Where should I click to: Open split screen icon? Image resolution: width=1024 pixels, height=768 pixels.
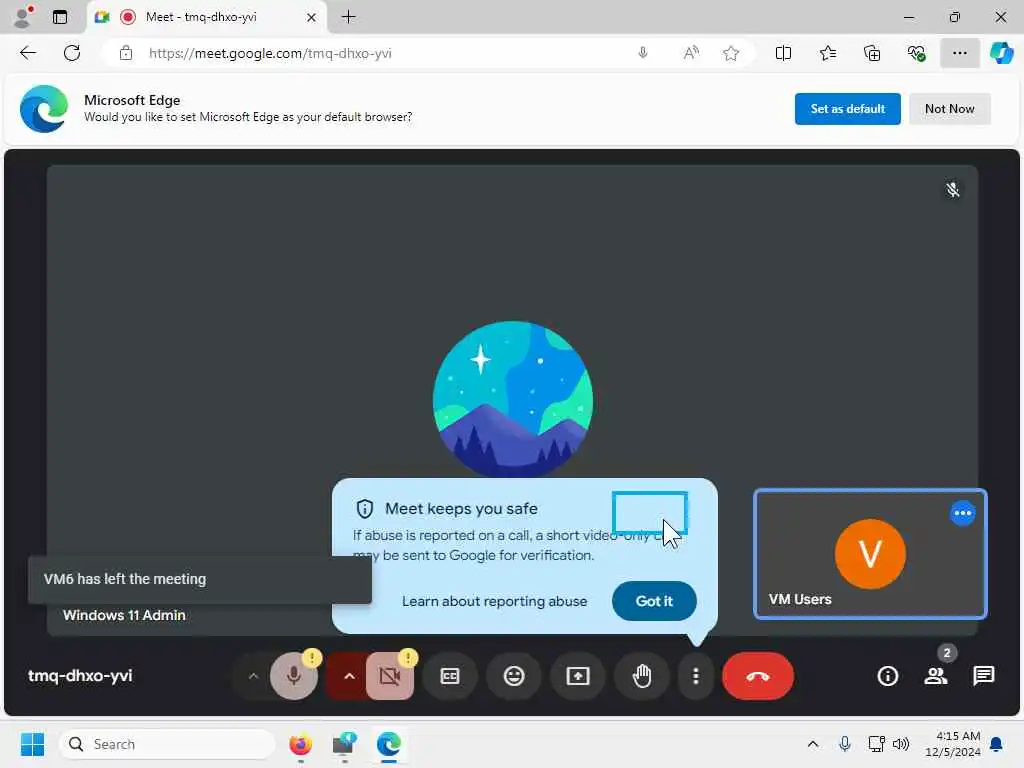click(x=783, y=53)
